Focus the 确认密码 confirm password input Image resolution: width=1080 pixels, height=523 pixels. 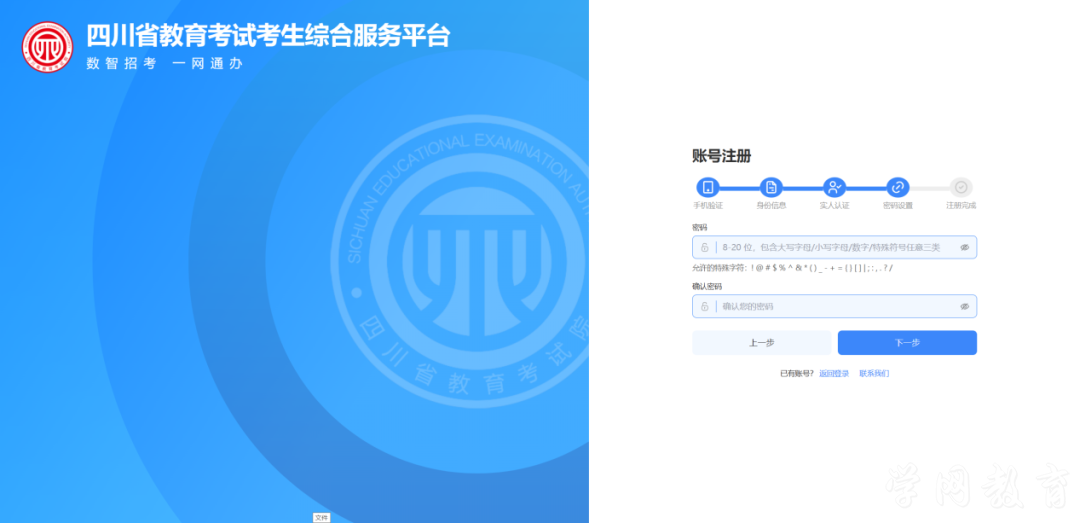[834, 307]
